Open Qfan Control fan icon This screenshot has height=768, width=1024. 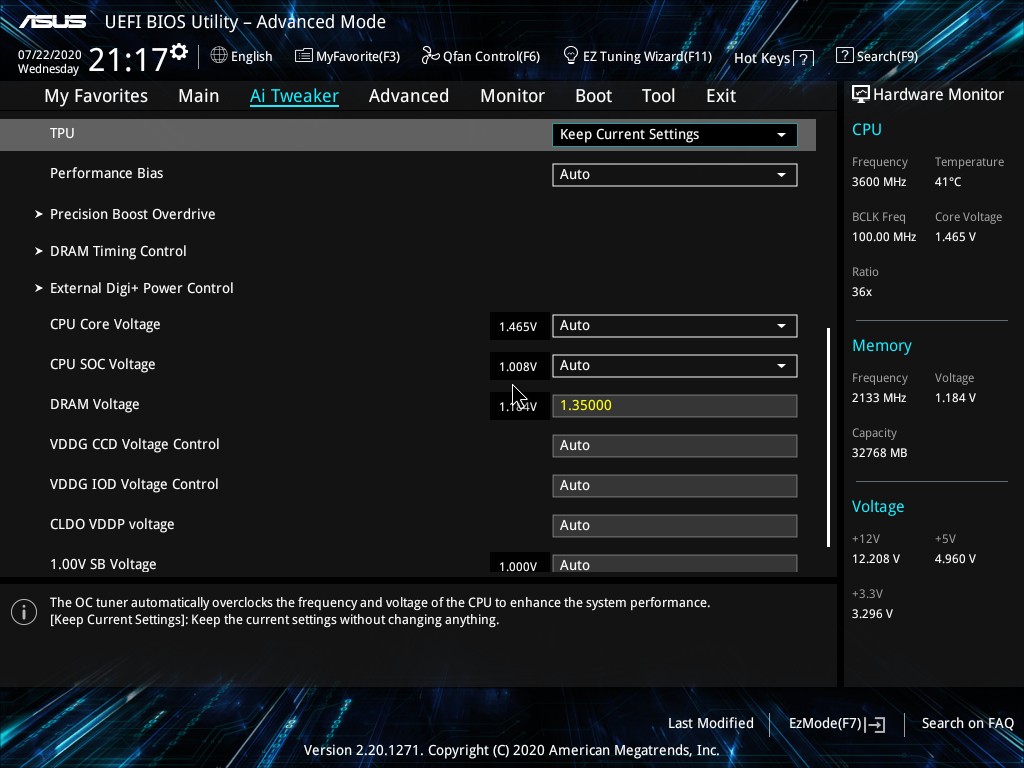pyautogui.click(x=430, y=56)
